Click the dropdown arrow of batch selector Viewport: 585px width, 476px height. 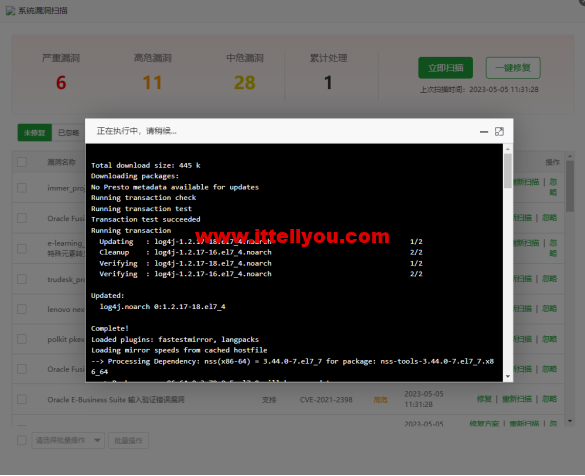pos(97,441)
